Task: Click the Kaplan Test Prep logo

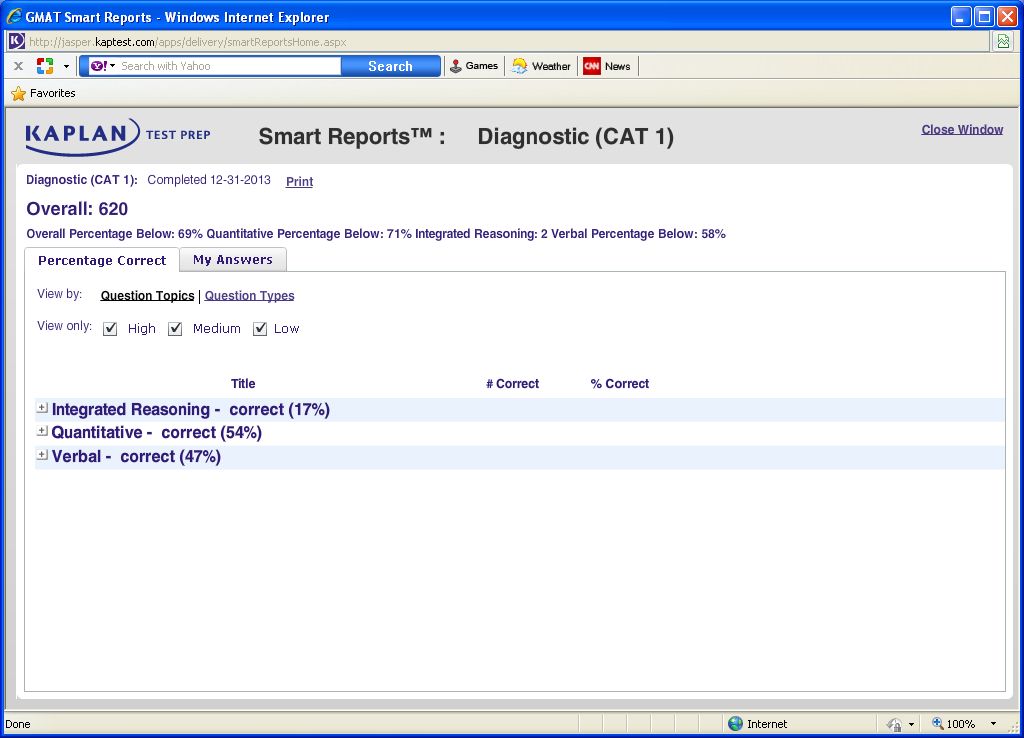Action: coord(118,136)
